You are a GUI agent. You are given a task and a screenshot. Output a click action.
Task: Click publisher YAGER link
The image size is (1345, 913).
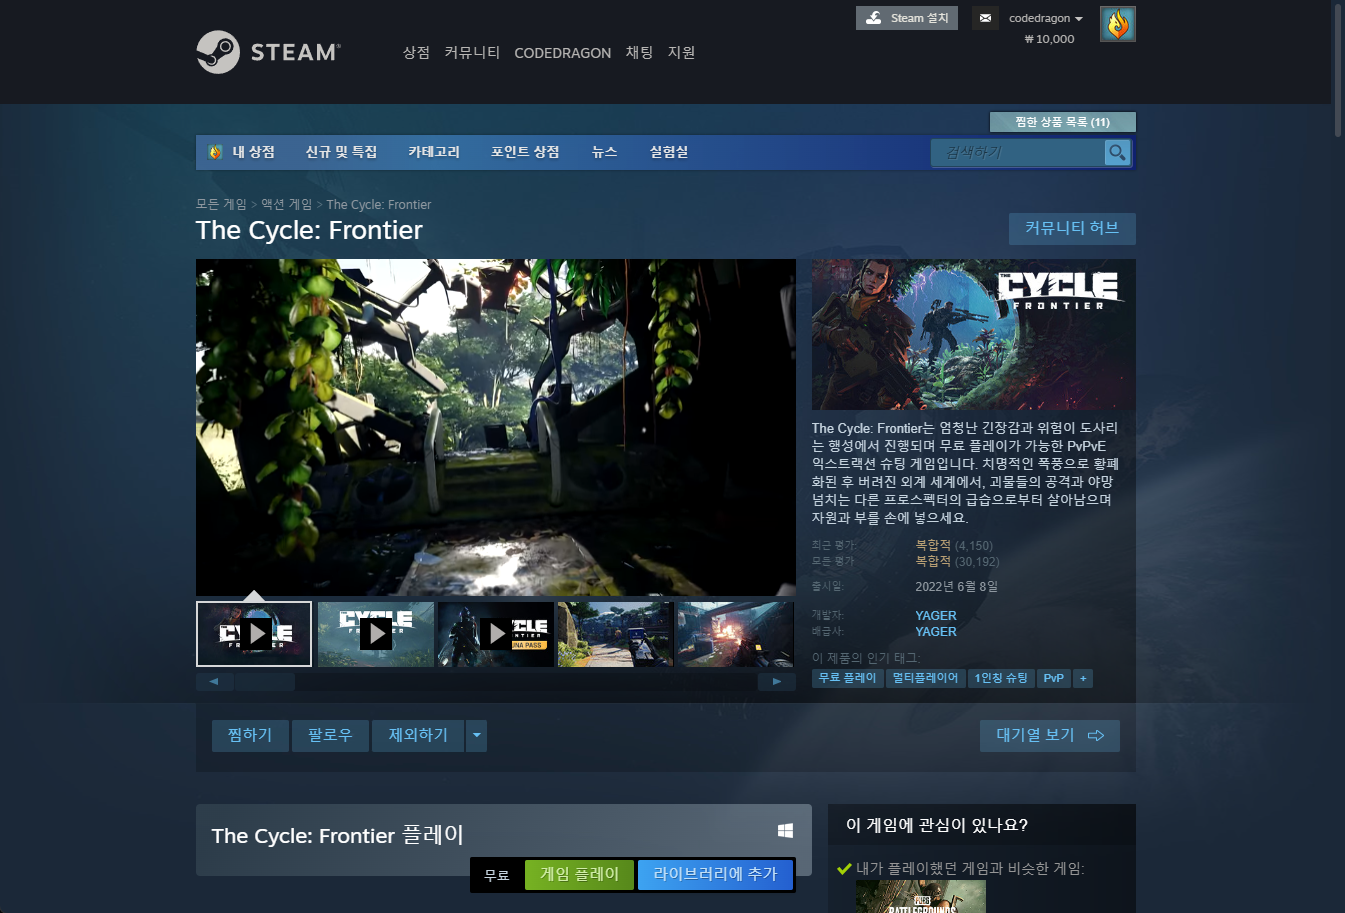(x=936, y=632)
